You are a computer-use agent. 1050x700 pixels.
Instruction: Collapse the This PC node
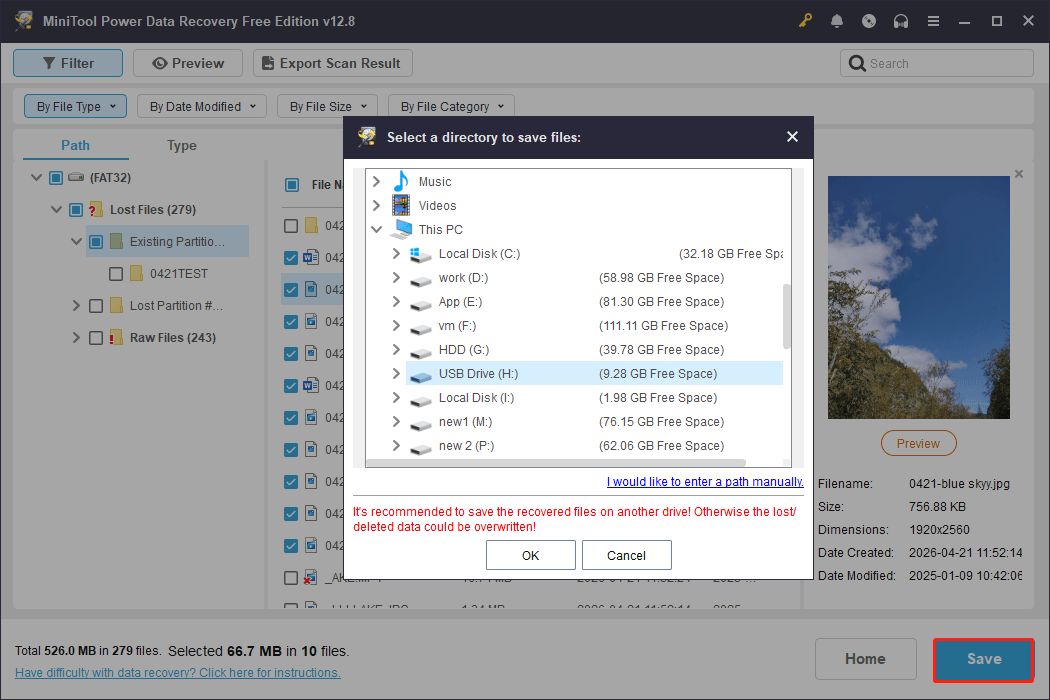pos(376,229)
